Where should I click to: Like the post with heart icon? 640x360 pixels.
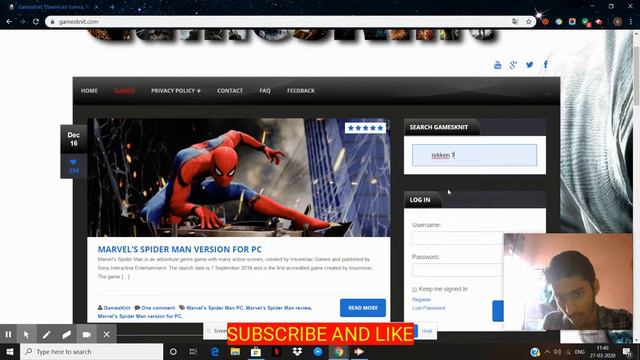(x=73, y=162)
